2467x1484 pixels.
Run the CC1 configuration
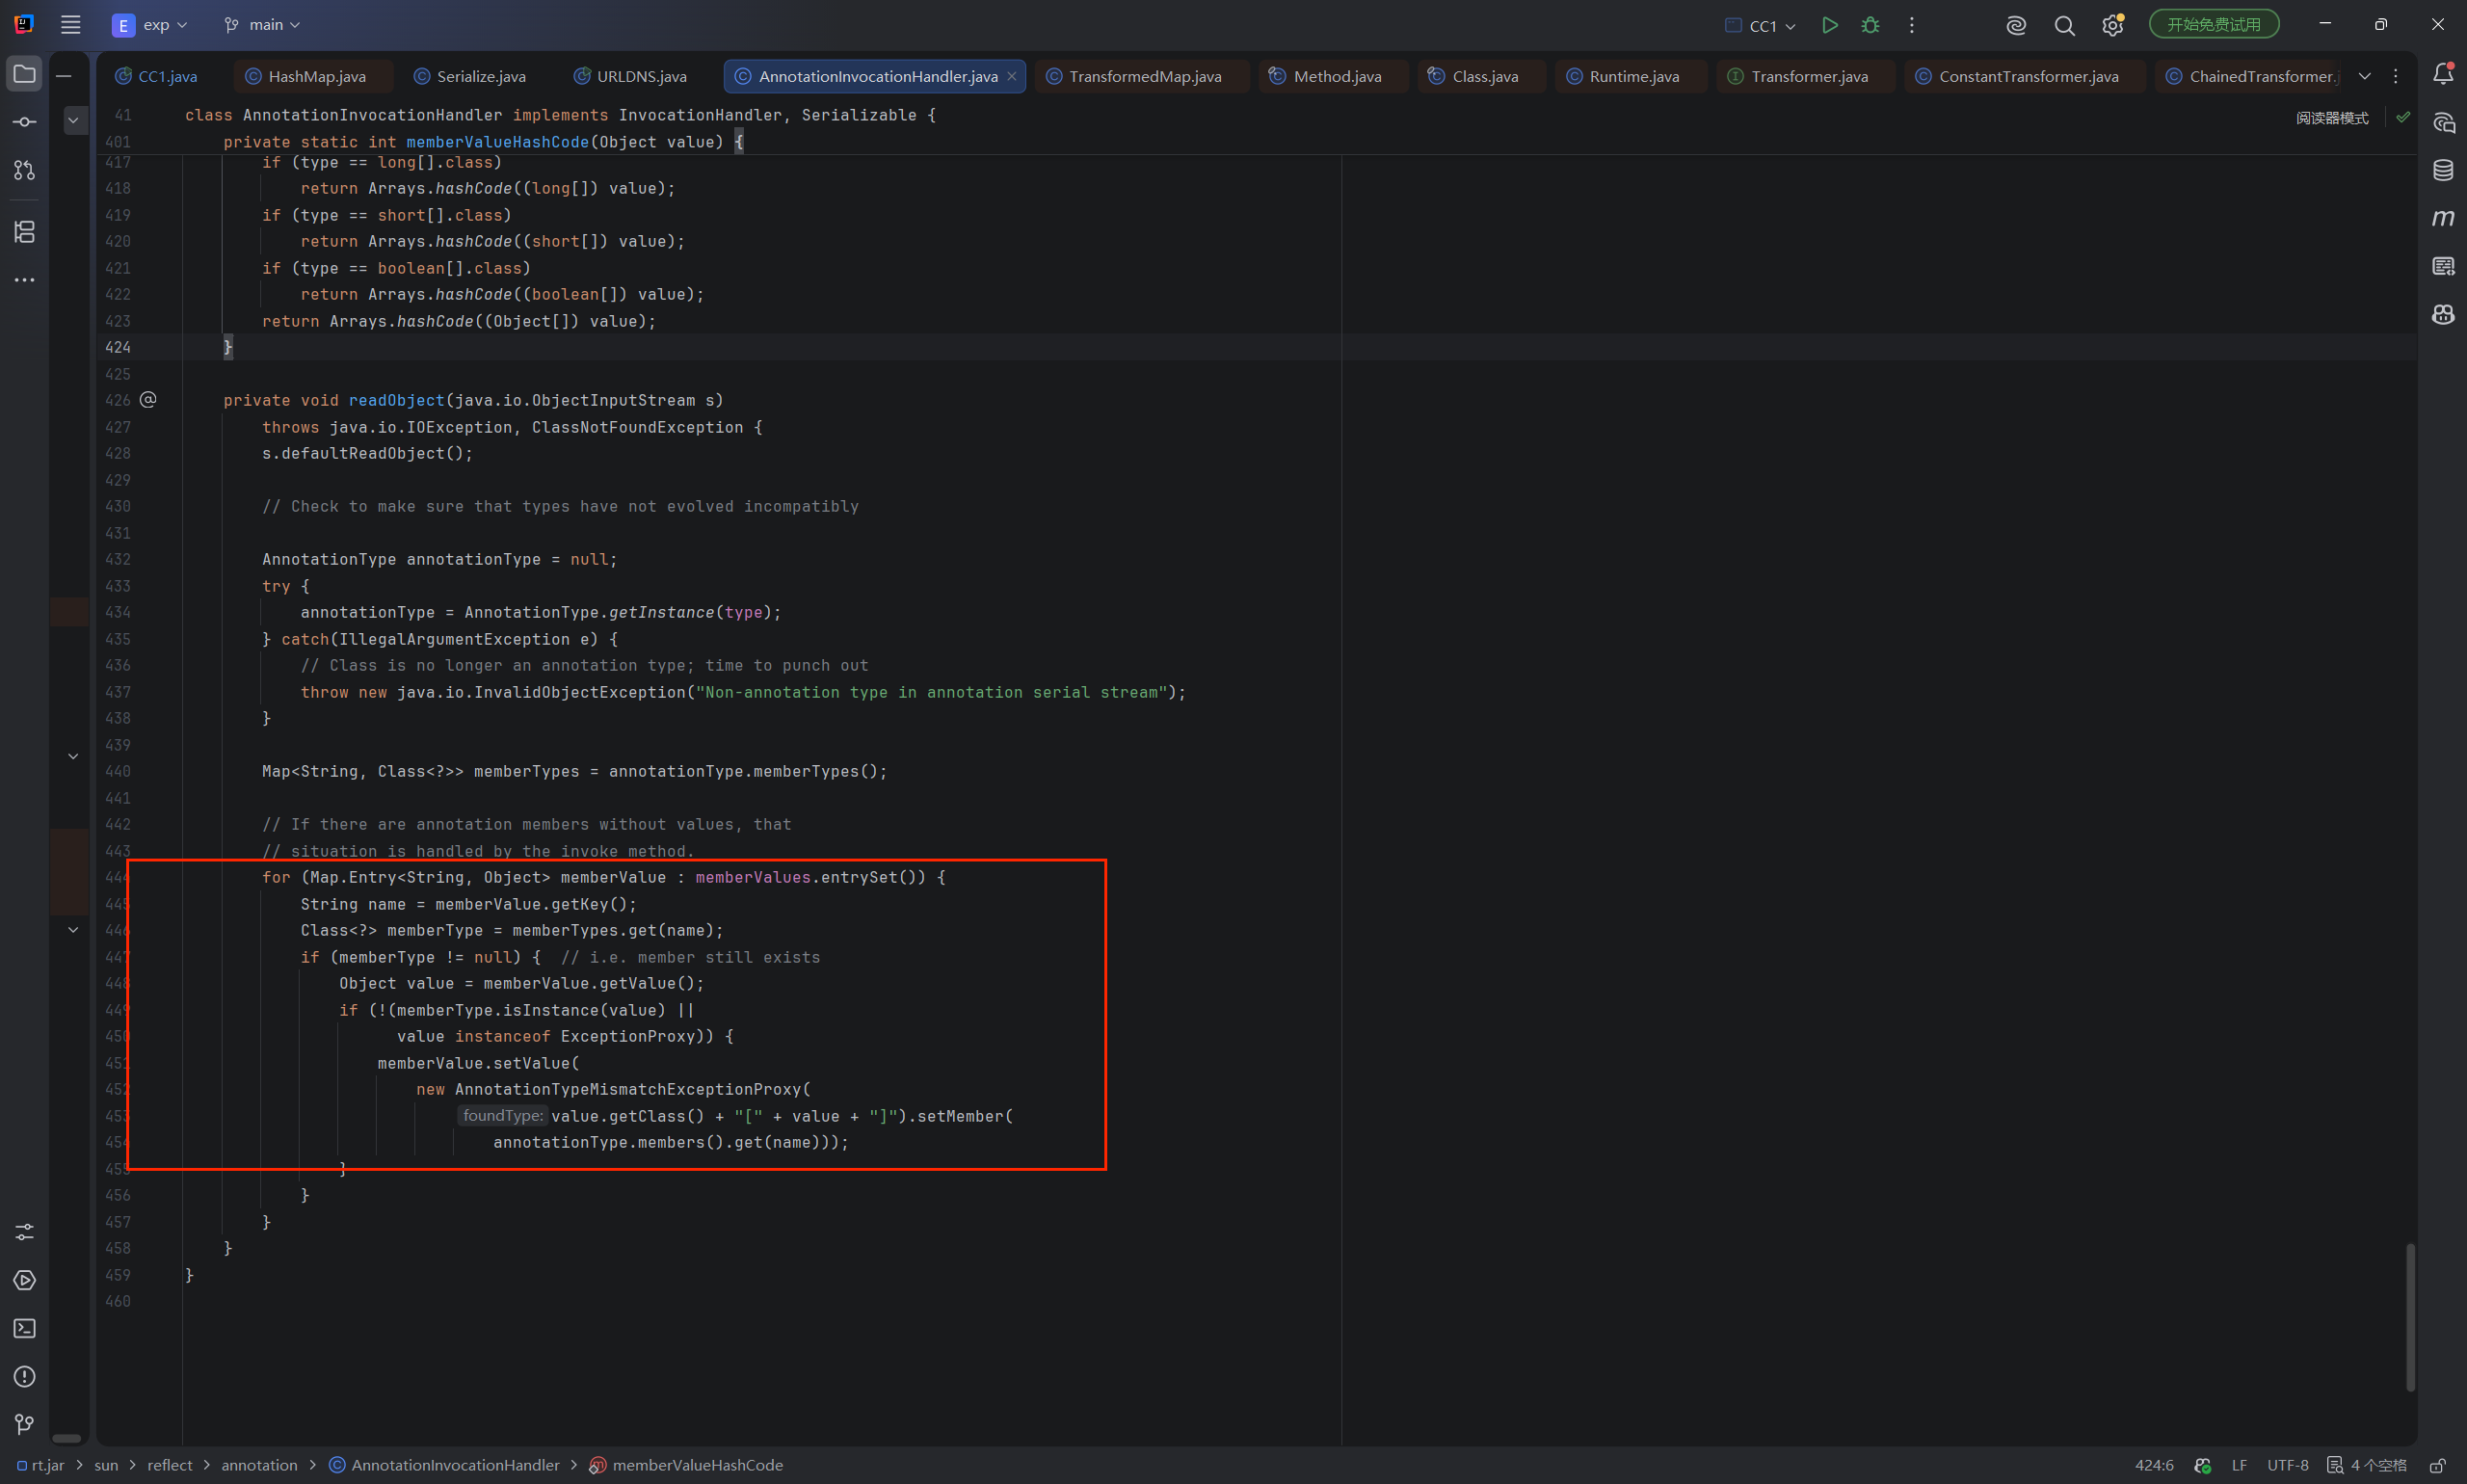pos(1829,25)
